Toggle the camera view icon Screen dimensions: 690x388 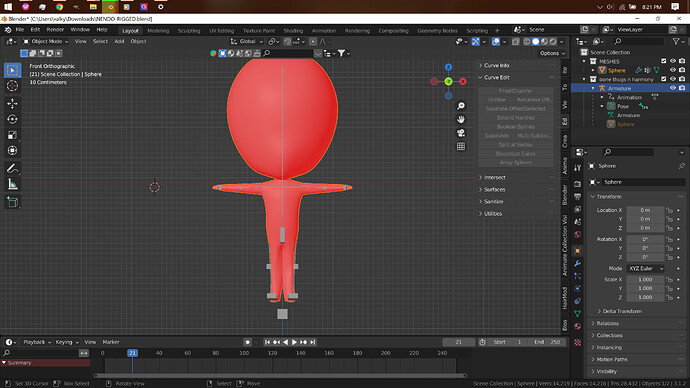pyautogui.click(x=461, y=133)
